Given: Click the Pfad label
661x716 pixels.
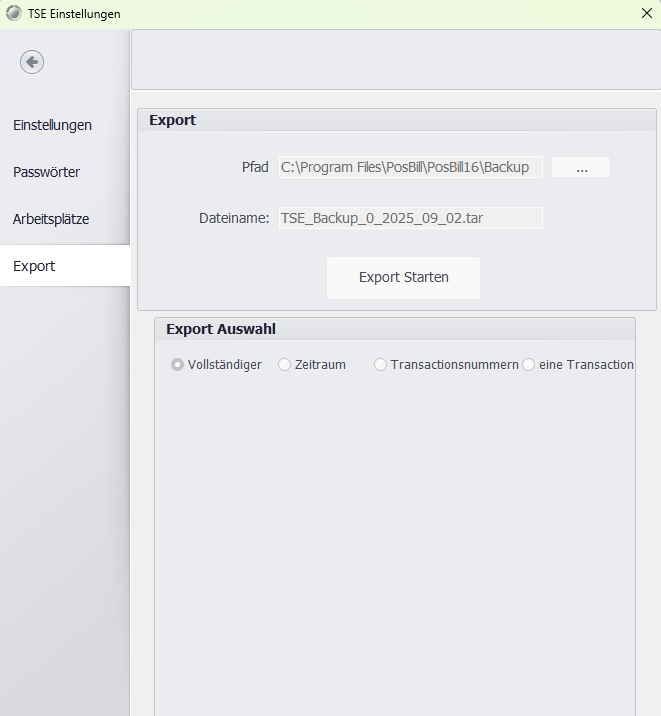Looking at the screenshot, I should point(255,167).
